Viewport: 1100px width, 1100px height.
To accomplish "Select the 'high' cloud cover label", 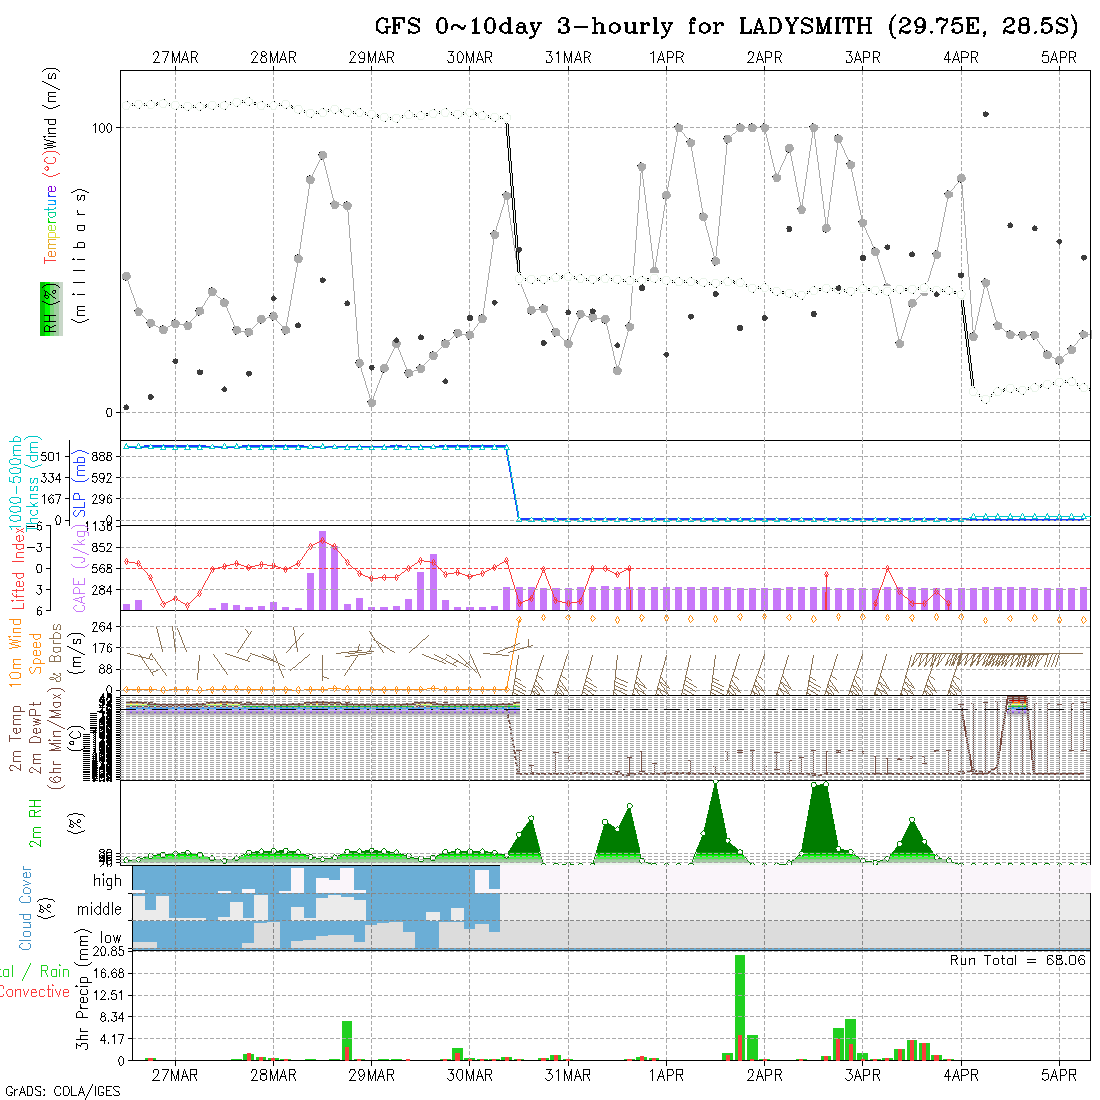I will 107,881.
